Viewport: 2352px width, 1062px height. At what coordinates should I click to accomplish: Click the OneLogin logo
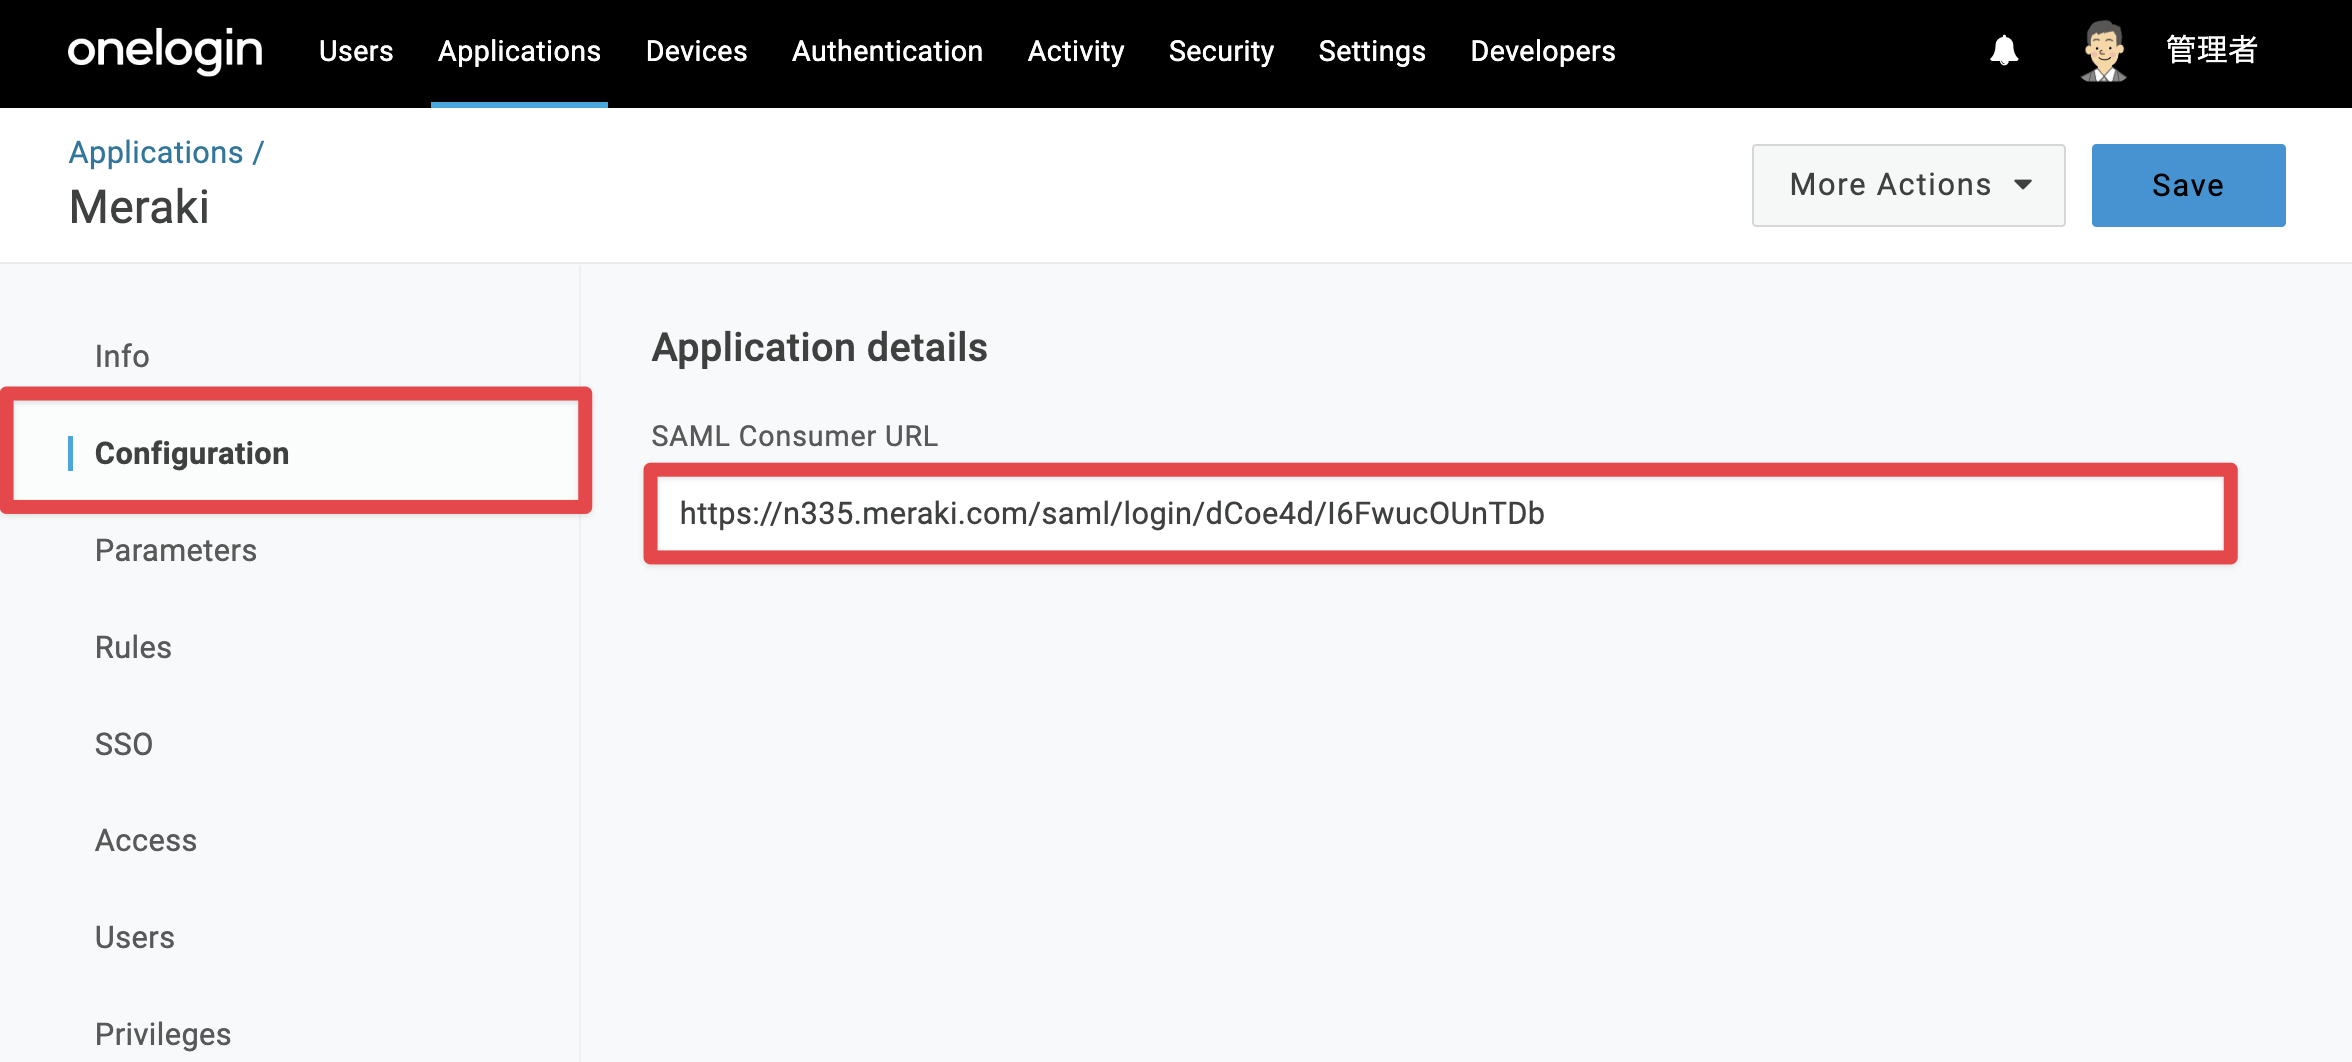click(x=165, y=50)
